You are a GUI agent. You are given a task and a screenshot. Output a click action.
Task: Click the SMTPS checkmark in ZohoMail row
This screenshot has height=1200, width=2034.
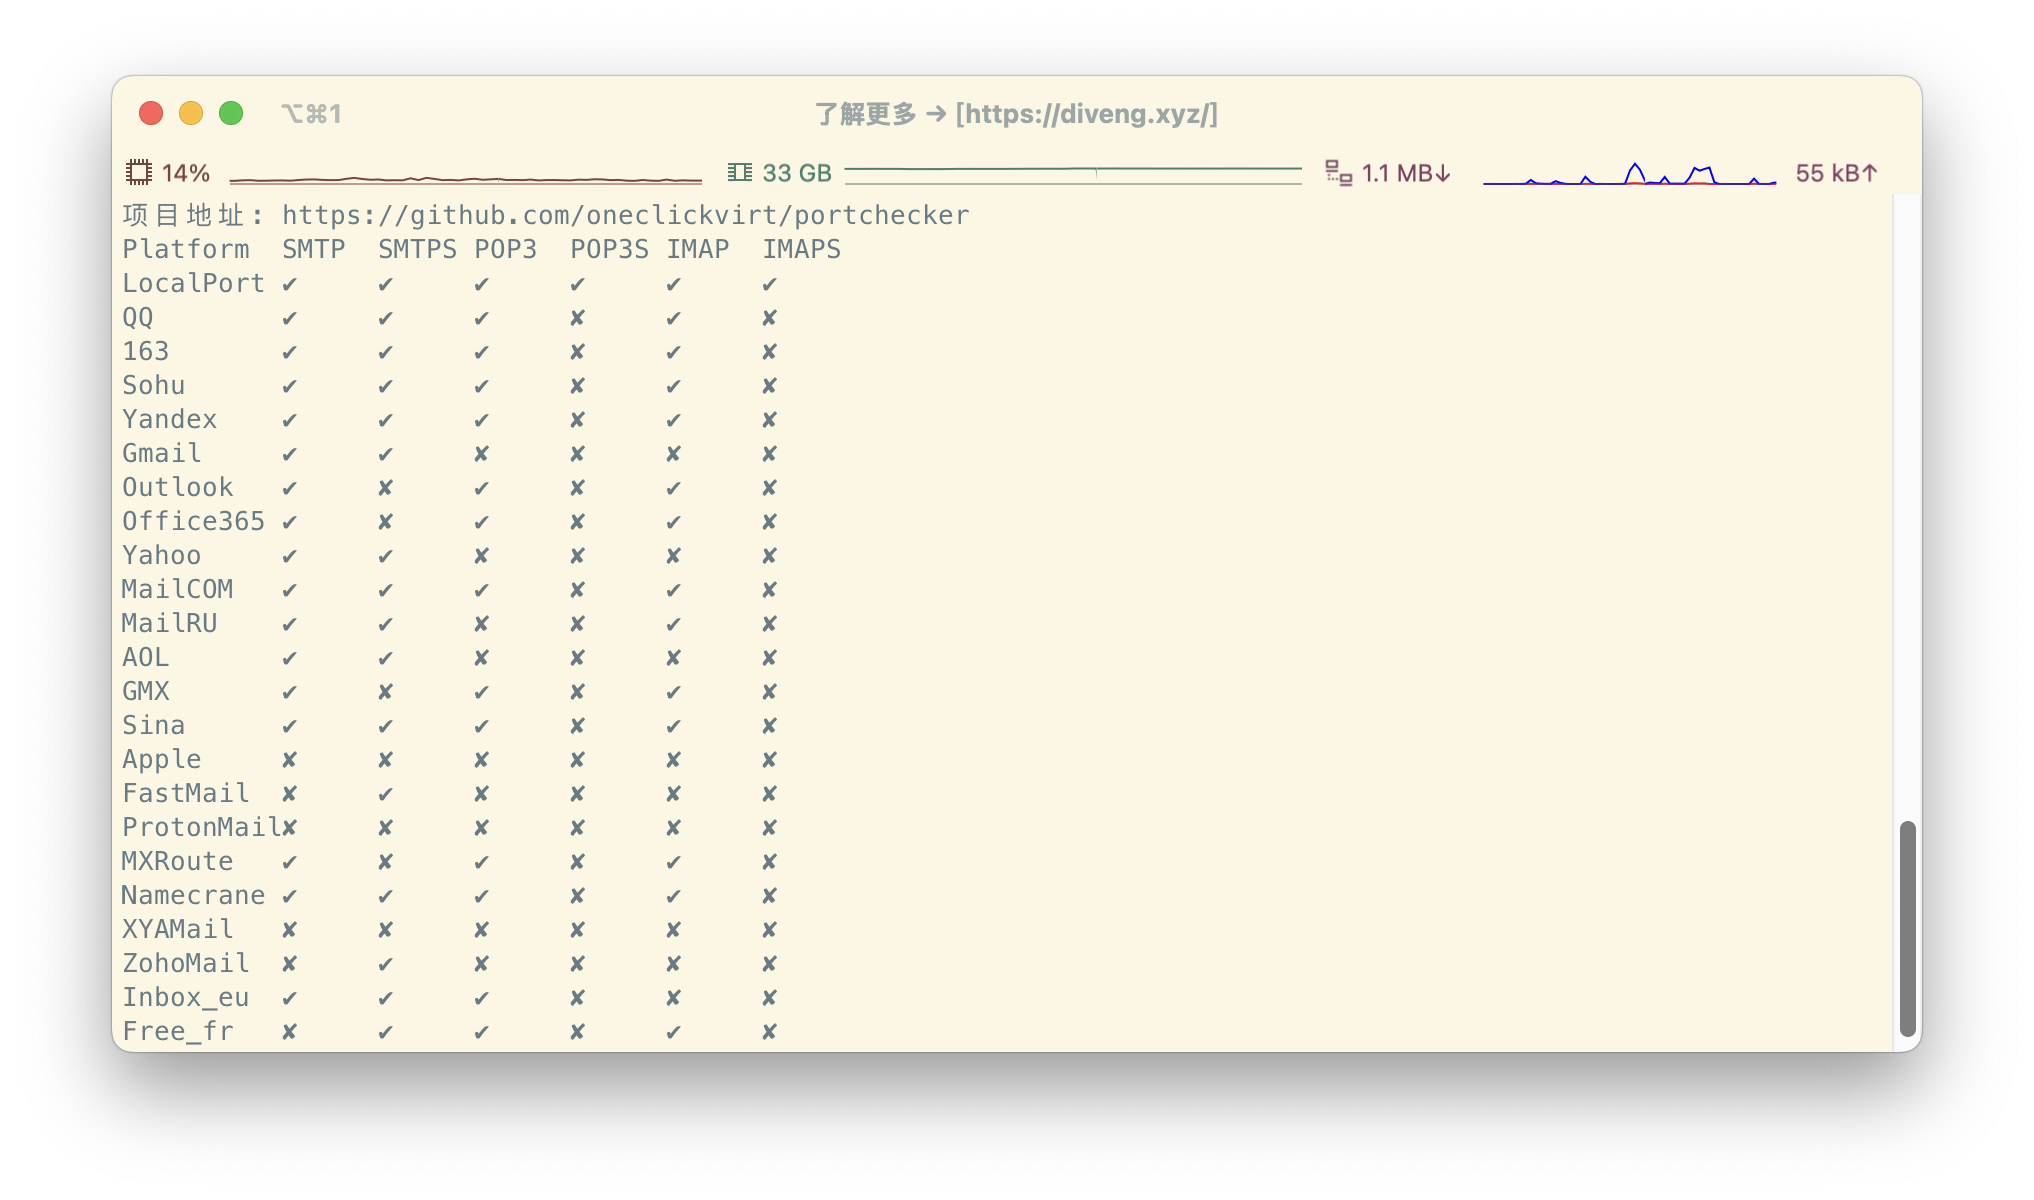coord(386,965)
